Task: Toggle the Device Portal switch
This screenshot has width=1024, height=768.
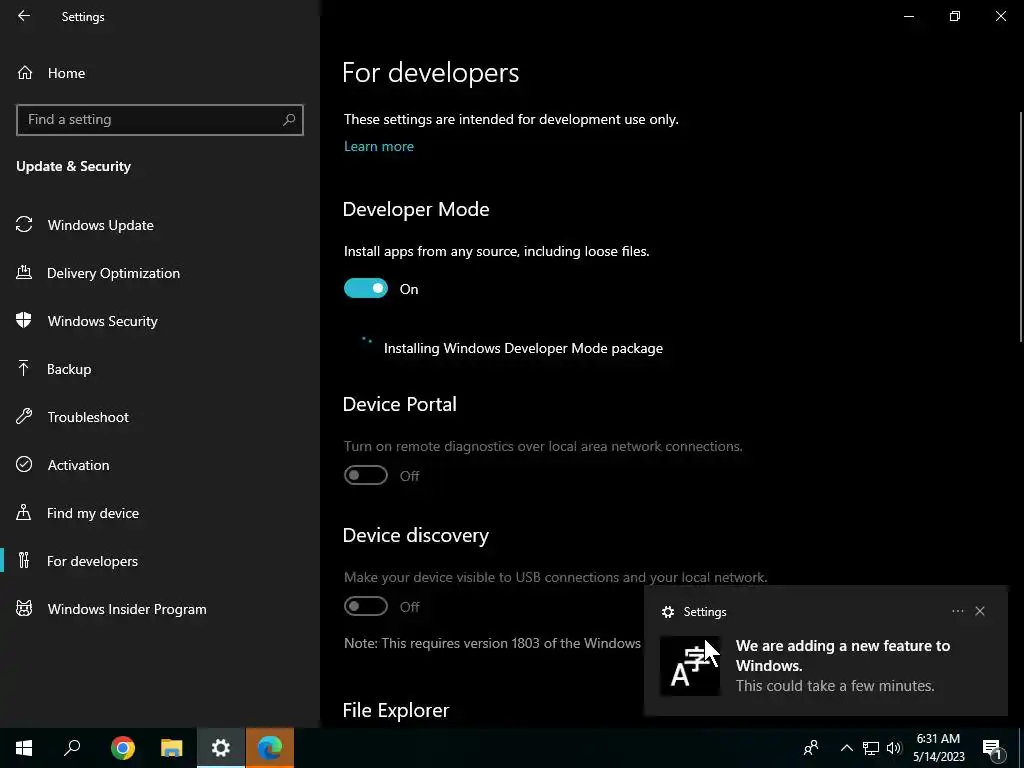Action: click(366, 475)
